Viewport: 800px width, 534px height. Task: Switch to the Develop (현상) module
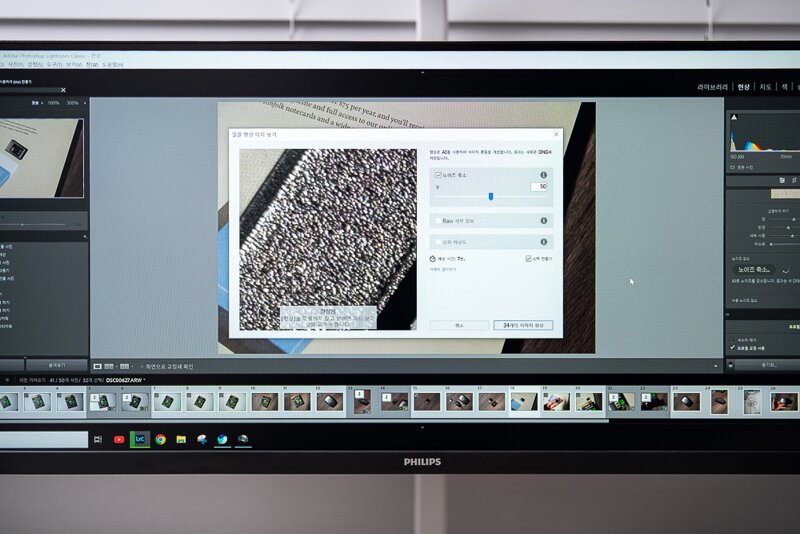coord(743,87)
